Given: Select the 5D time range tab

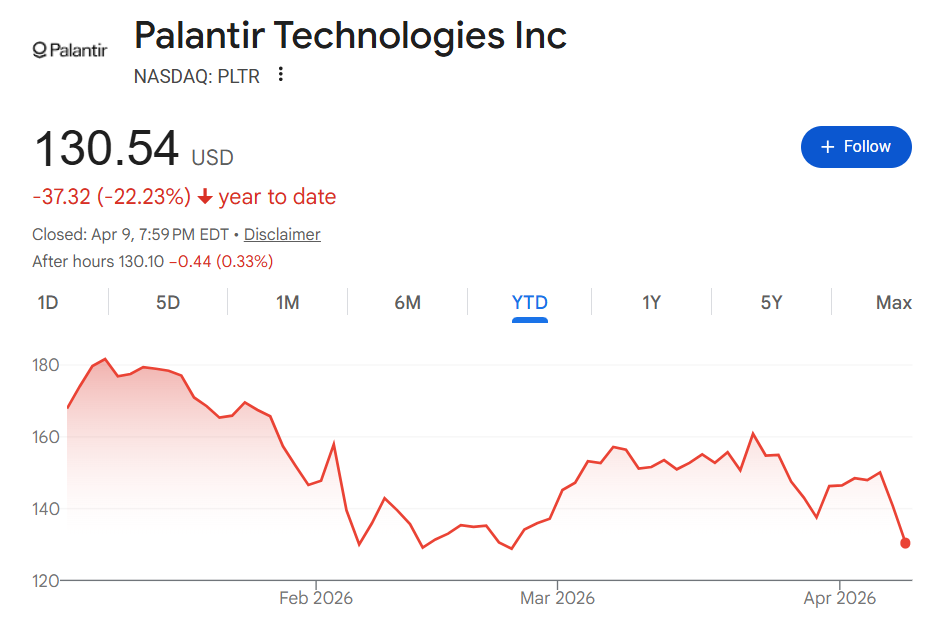Looking at the screenshot, I should 168,302.
